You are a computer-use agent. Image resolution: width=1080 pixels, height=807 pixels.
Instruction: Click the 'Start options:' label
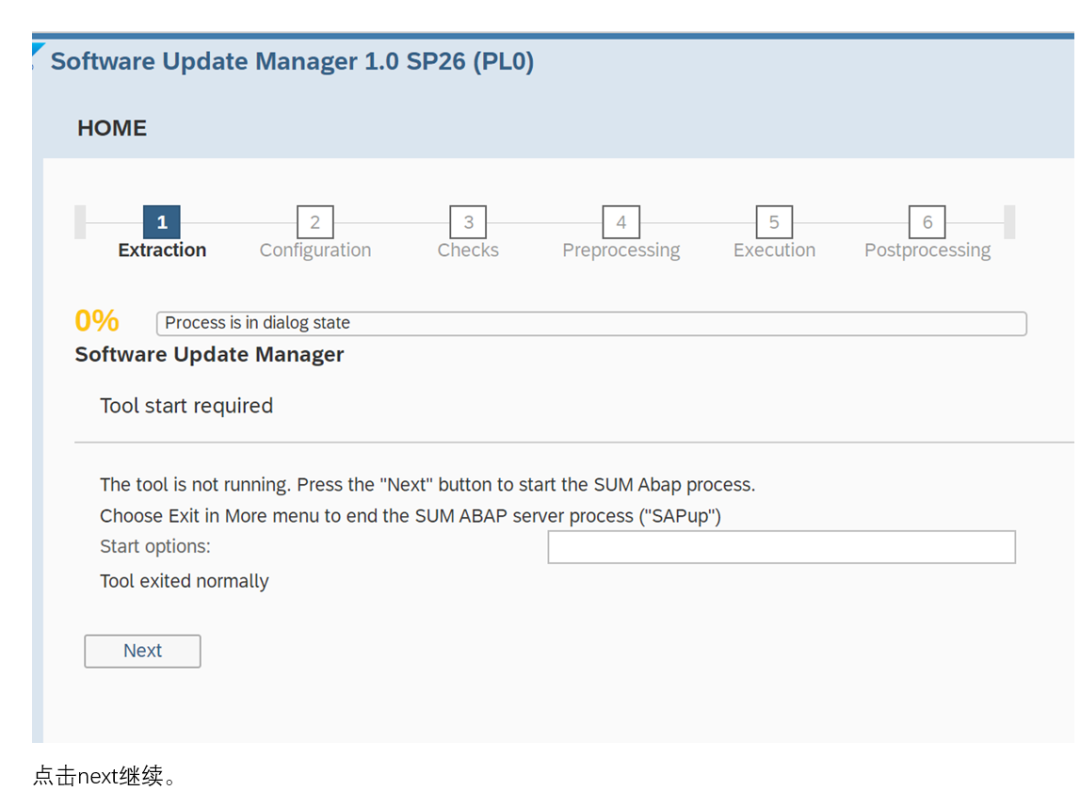[155, 547]
